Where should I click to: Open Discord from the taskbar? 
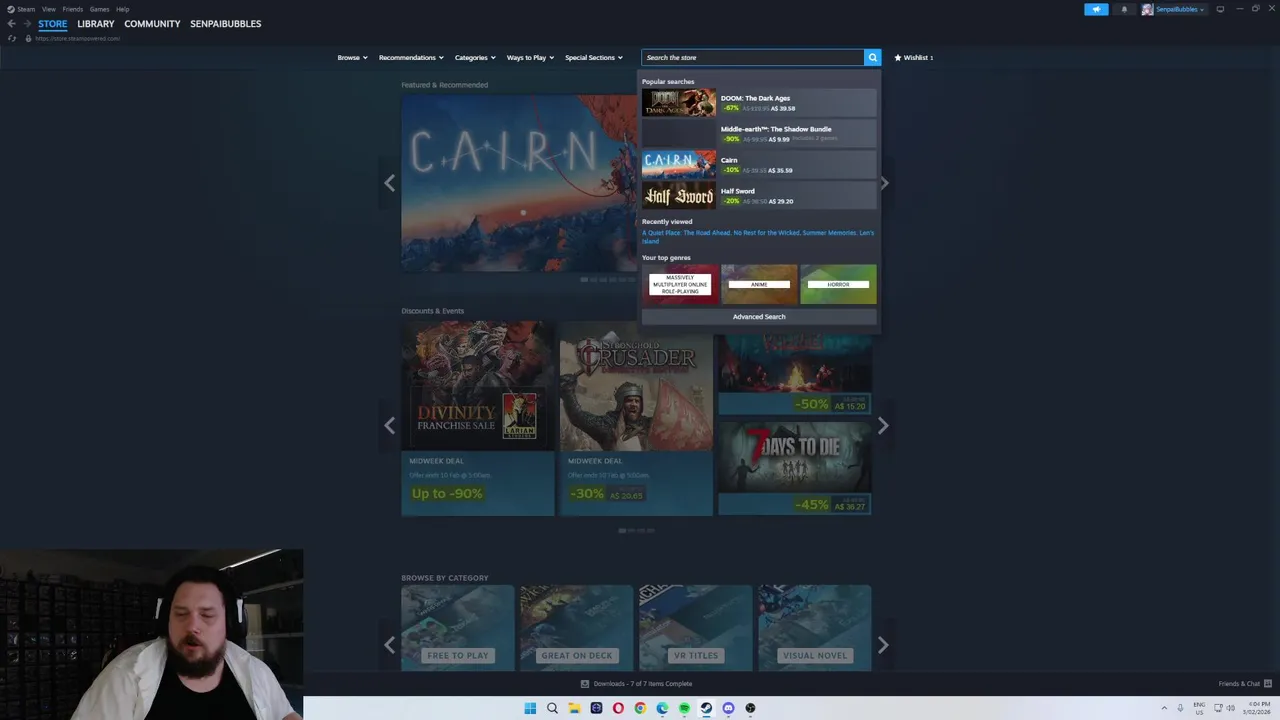click(x=728, y=708)
